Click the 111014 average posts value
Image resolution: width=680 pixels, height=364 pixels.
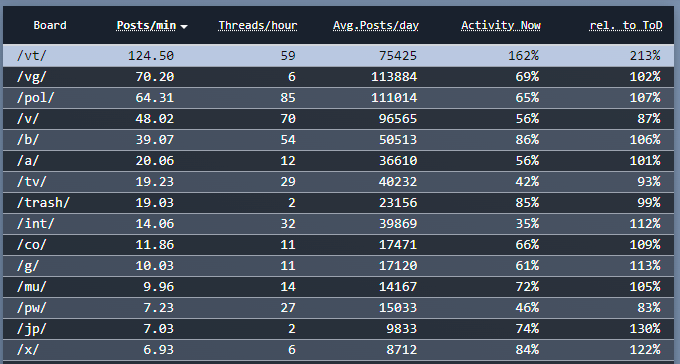coord(394,98)
